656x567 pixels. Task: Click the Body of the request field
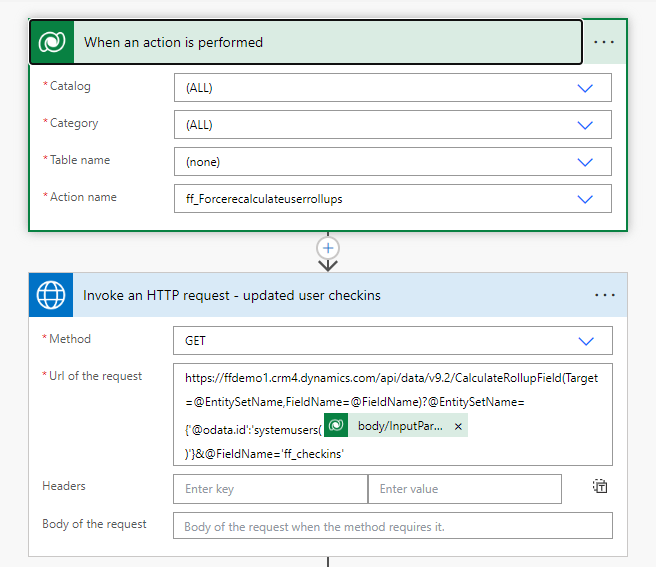[392, 526]
